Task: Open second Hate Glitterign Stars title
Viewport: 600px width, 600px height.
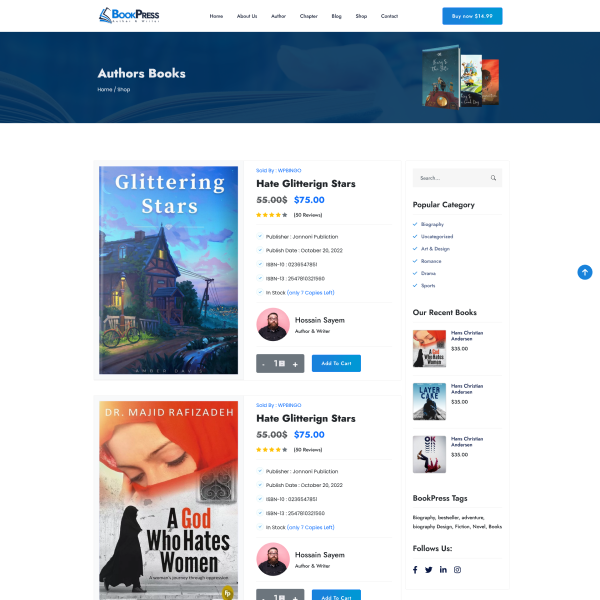Action: pyautogui.click(x=306, y=419)
